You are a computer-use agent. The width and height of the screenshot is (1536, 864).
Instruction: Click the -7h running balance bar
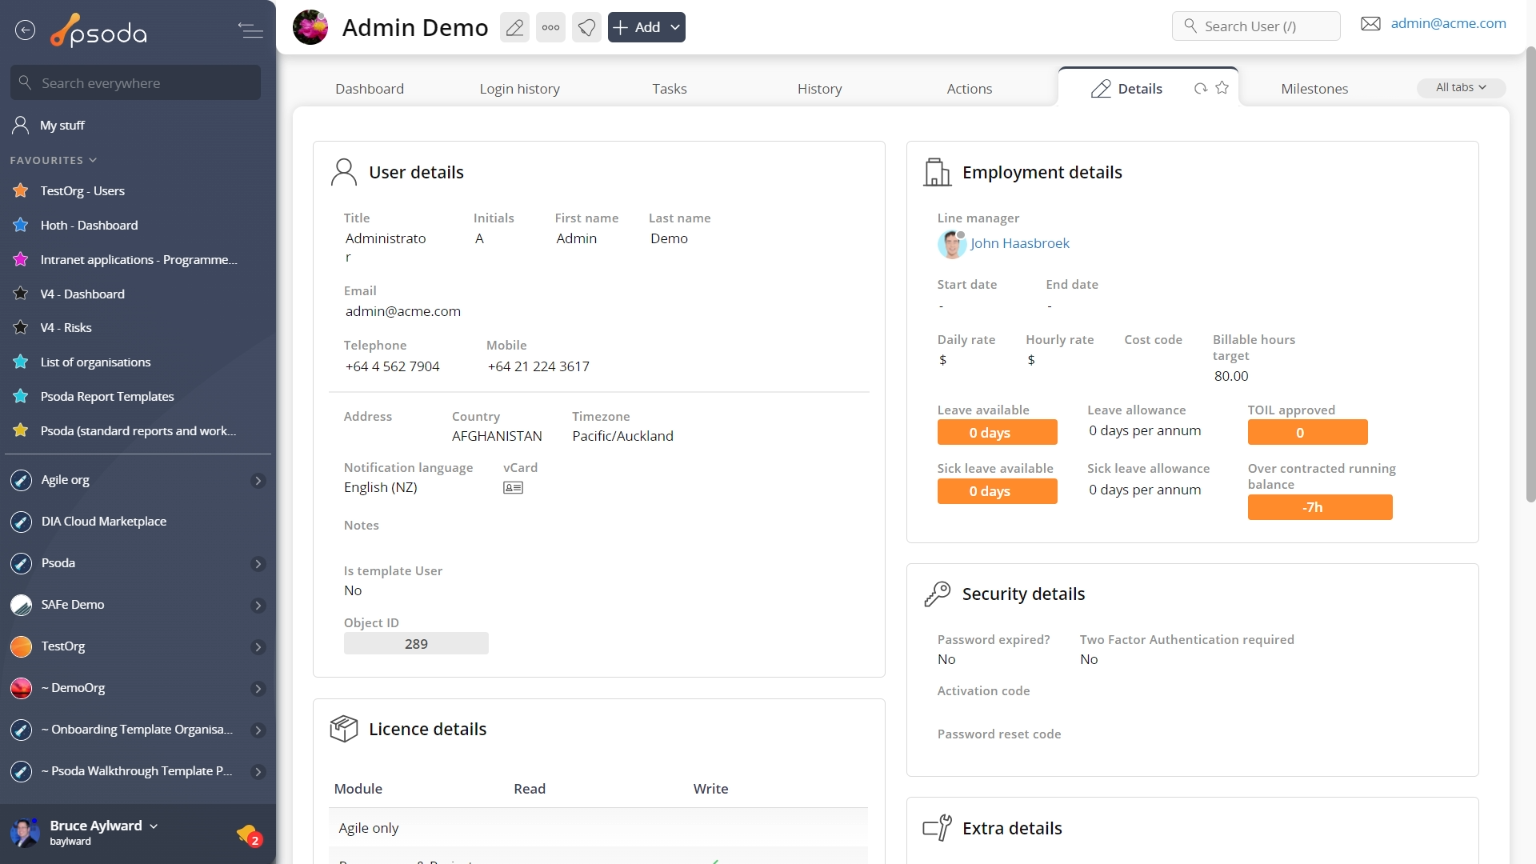coord(1320,507)
